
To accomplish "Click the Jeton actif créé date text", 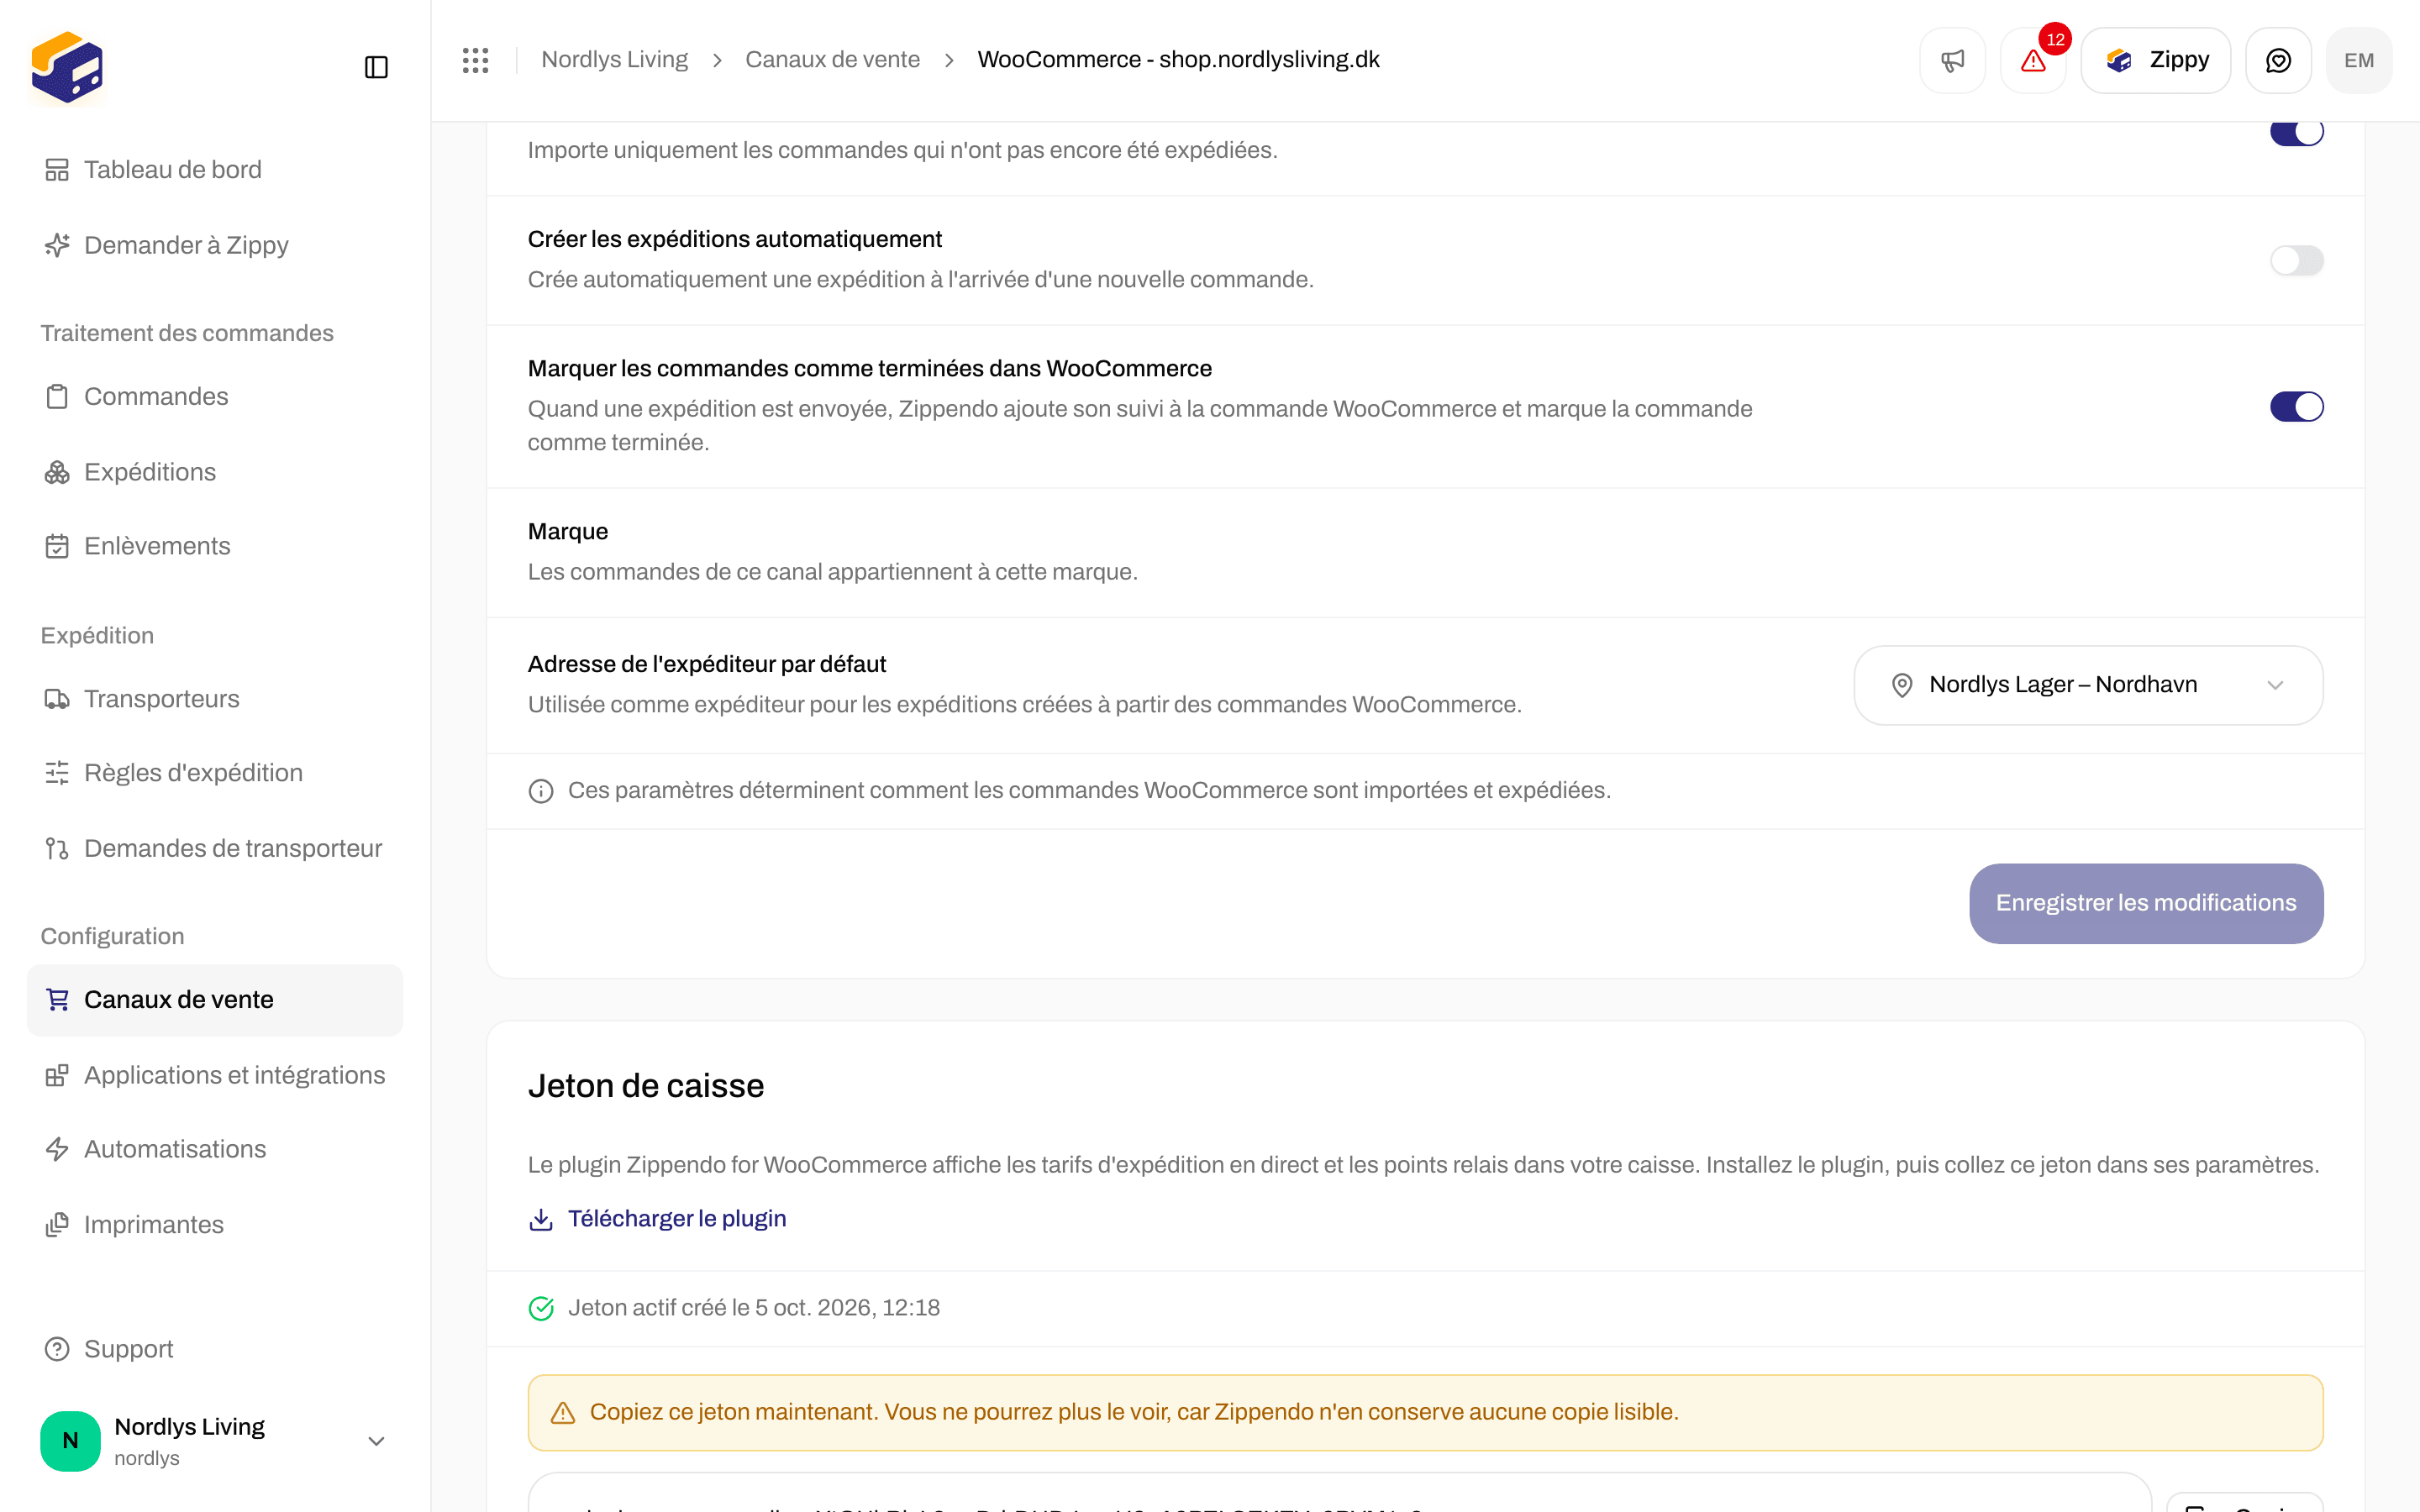I will point(754,1308).
